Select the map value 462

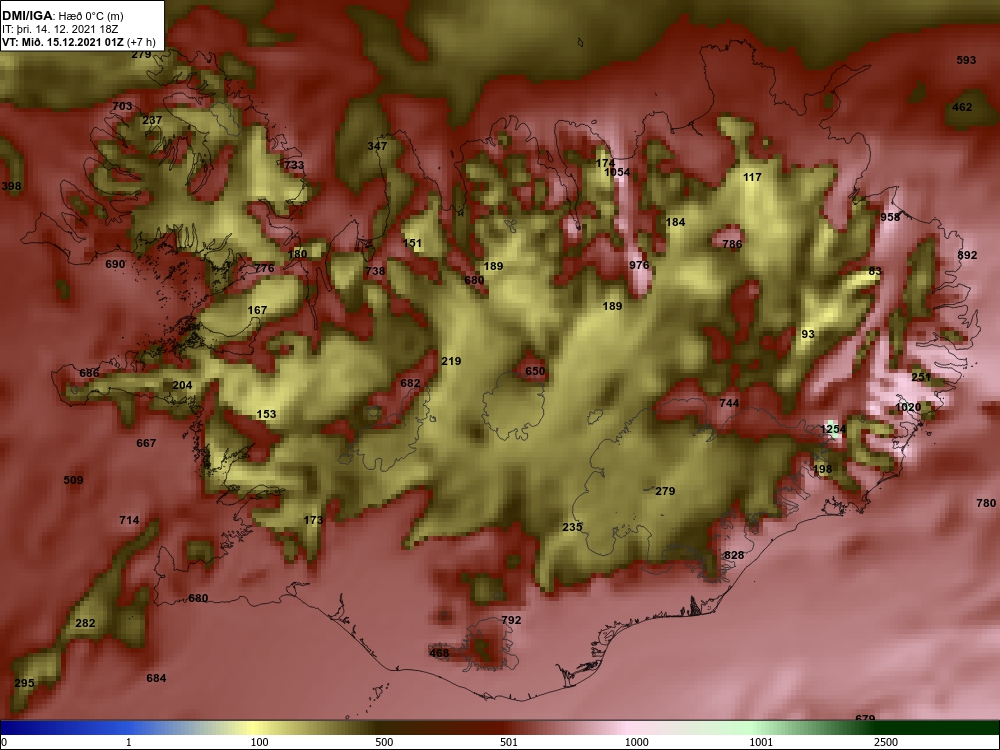click(x=962, y=107)
